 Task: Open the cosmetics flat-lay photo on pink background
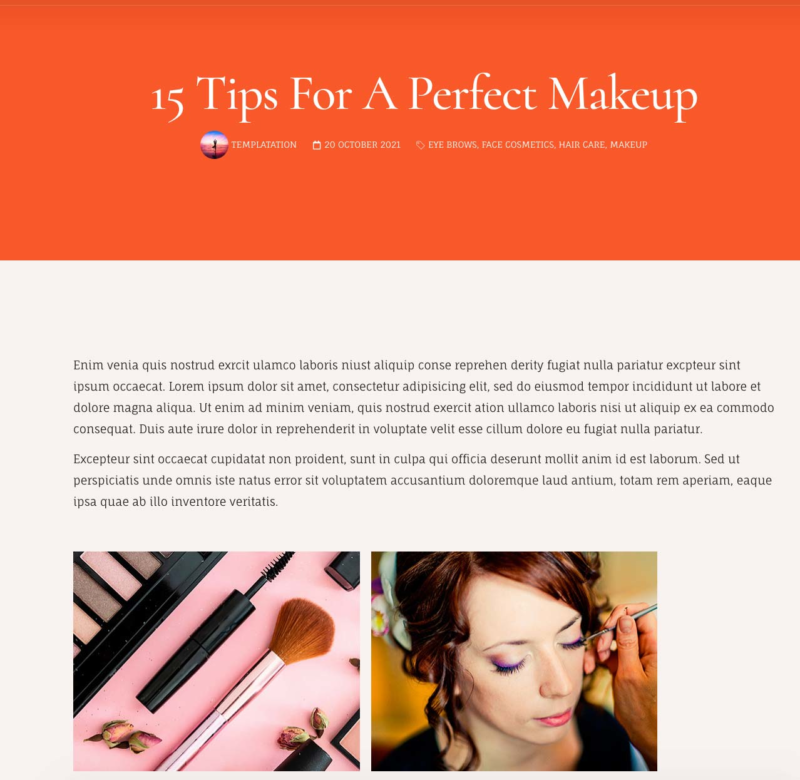coord(216,661)
